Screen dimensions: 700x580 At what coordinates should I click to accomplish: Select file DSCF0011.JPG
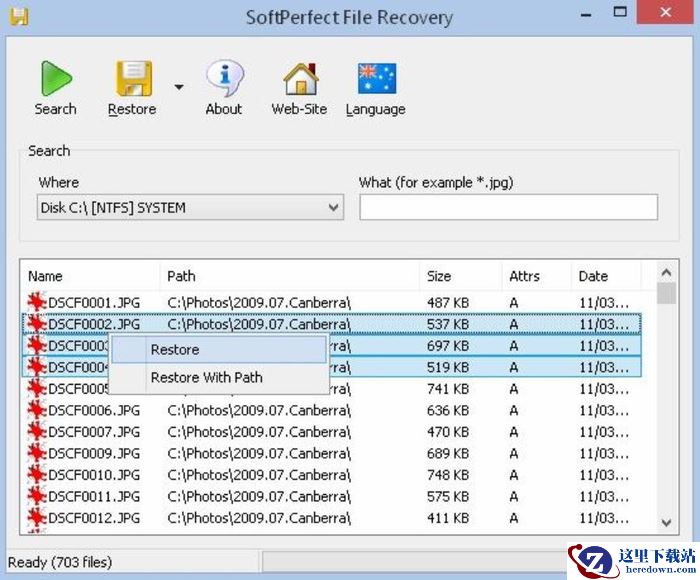(x=94, y=497)
